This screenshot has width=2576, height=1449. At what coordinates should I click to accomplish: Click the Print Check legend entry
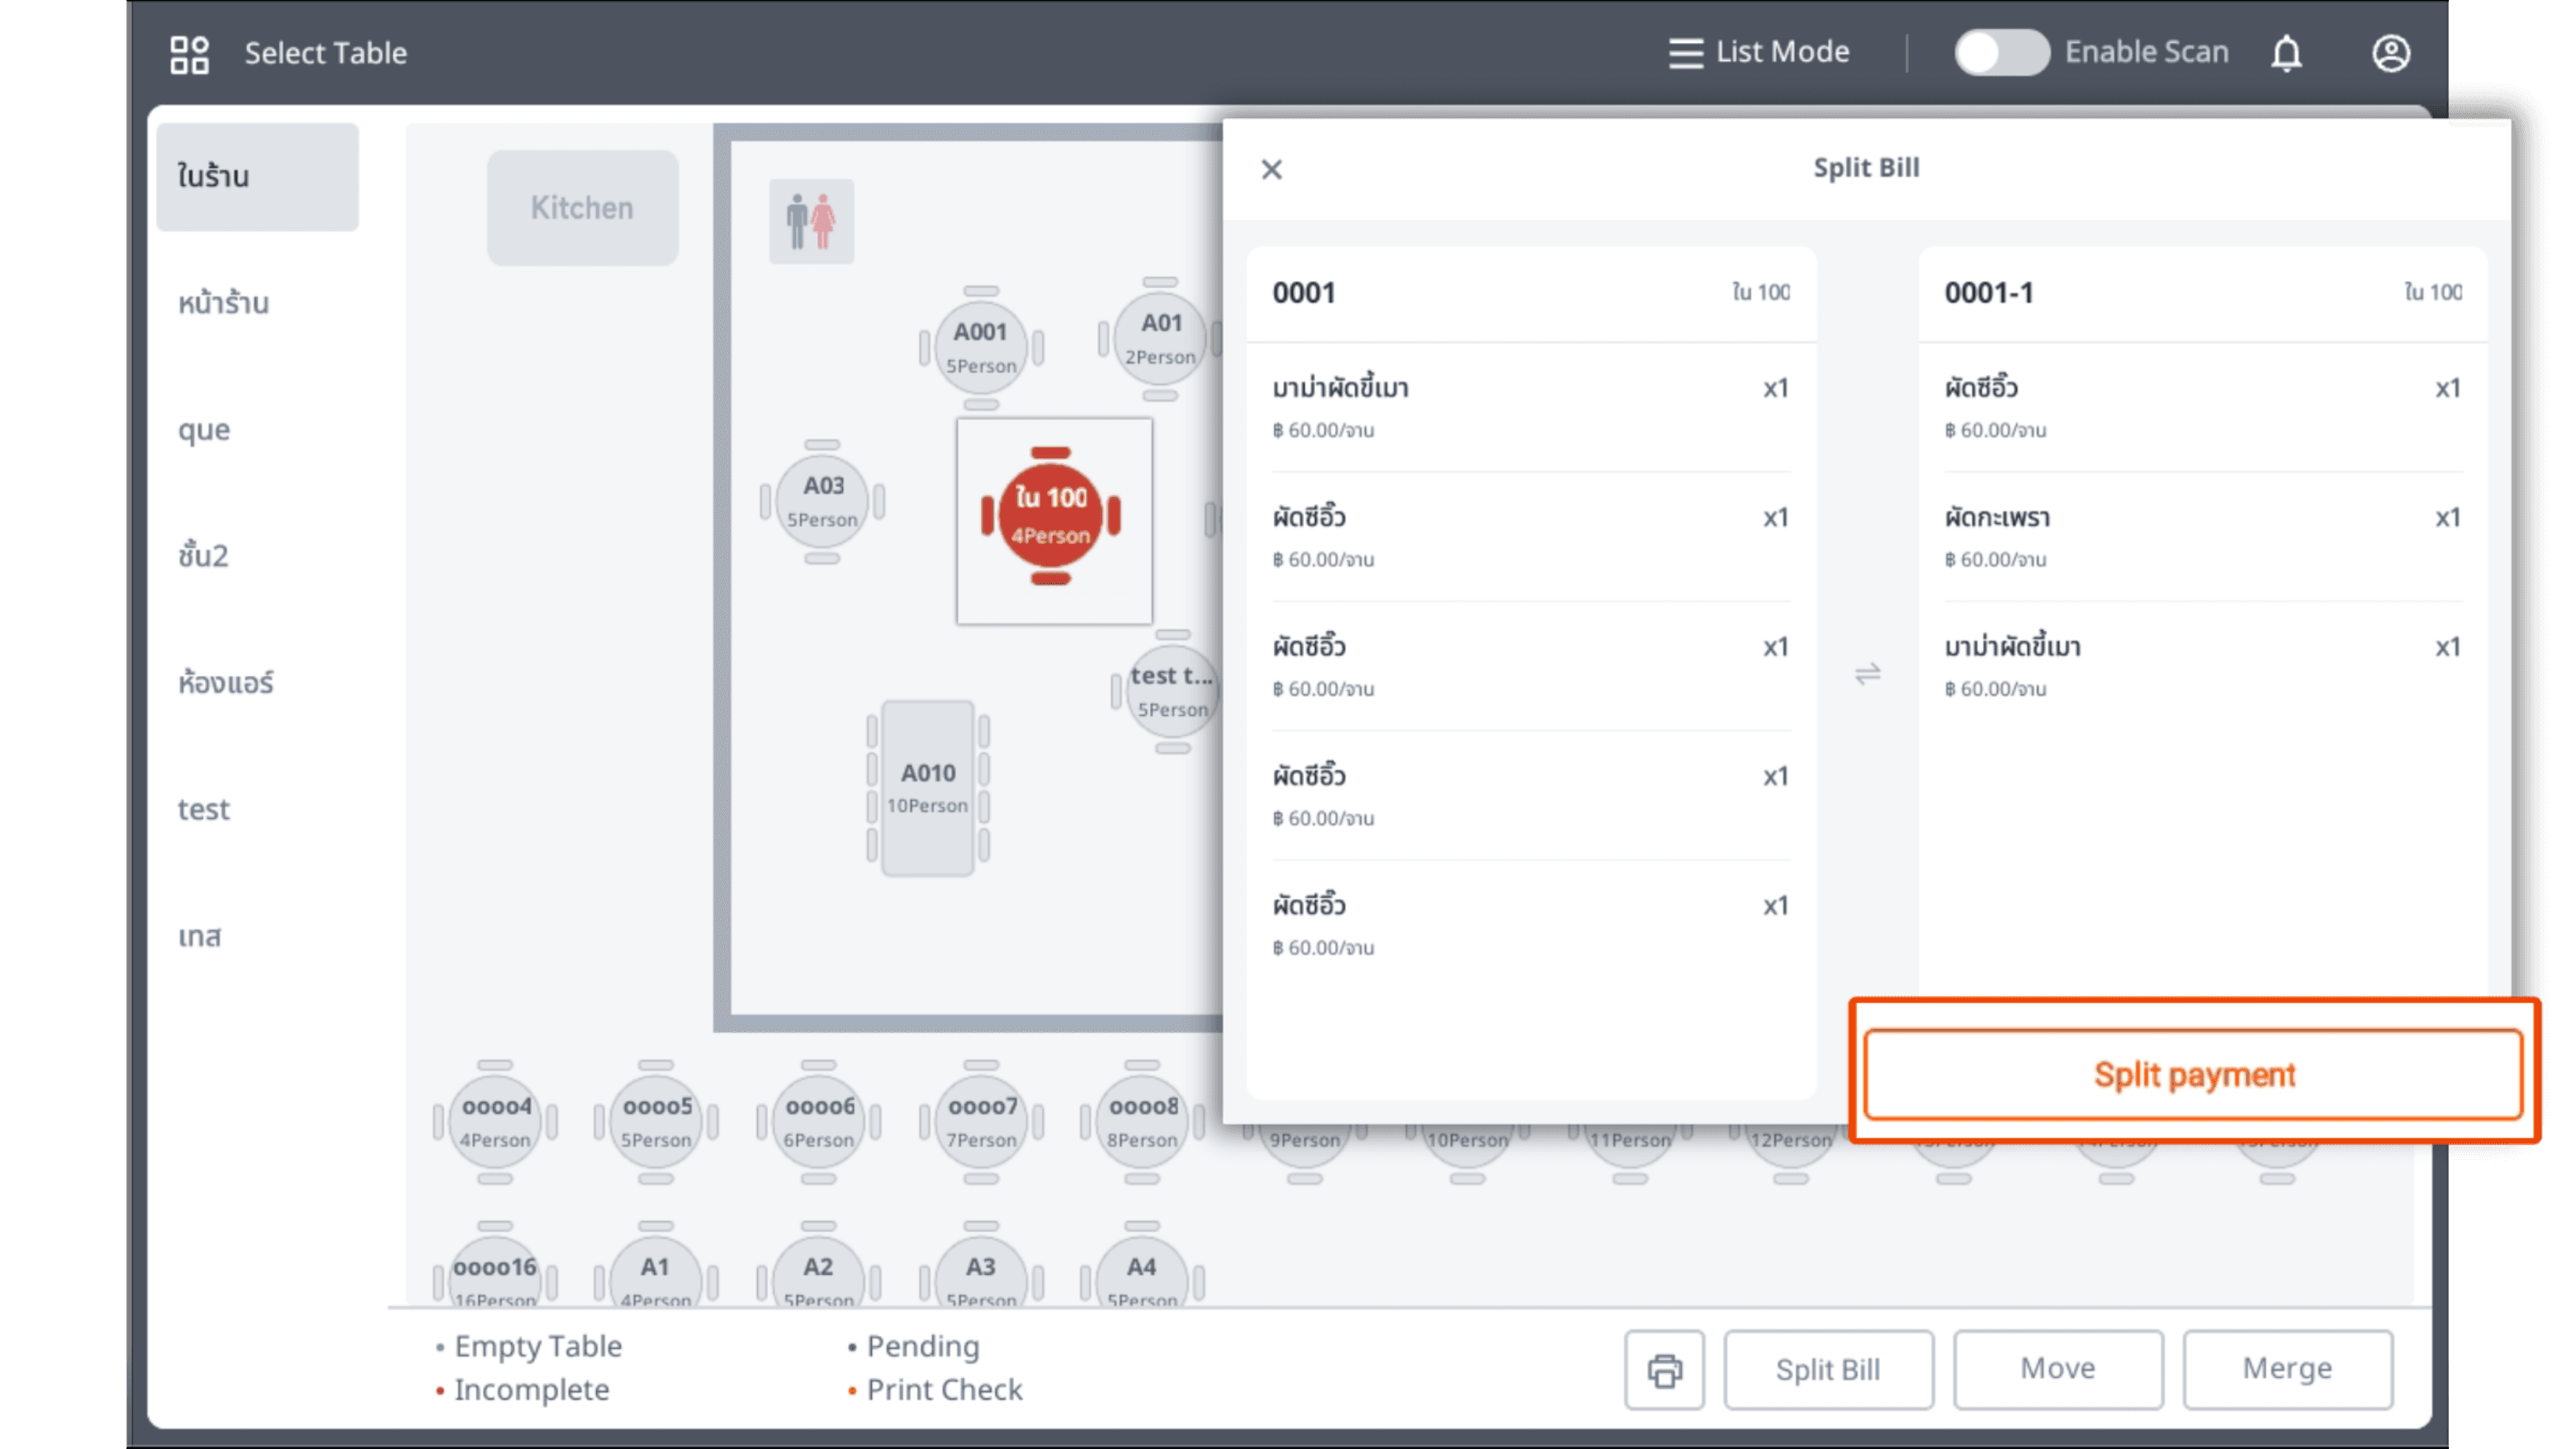(935, 1390)
